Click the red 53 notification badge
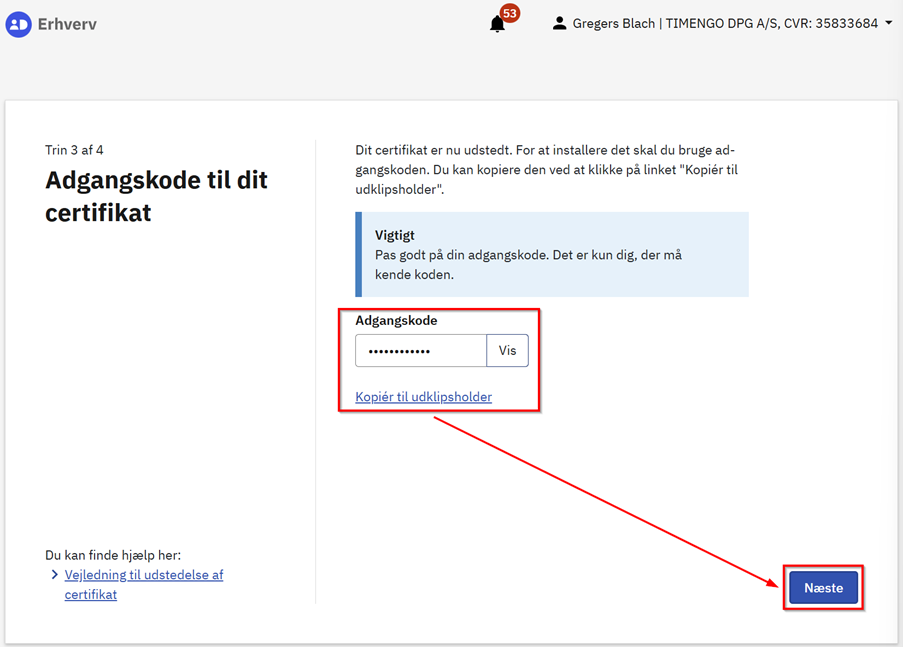The image size is (903, 647). pos(510,13)
